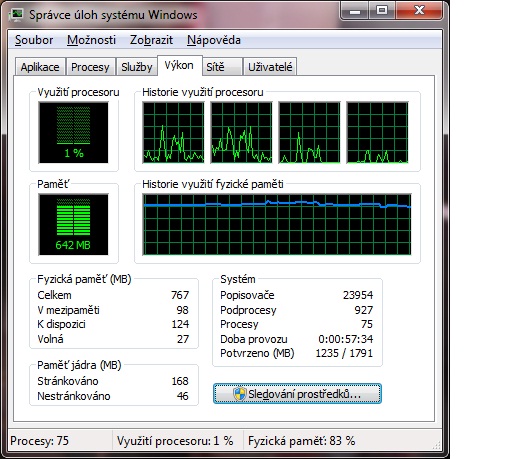Switch to the Sítě tab
The image size is (524, 459).
tap(222, 67)
